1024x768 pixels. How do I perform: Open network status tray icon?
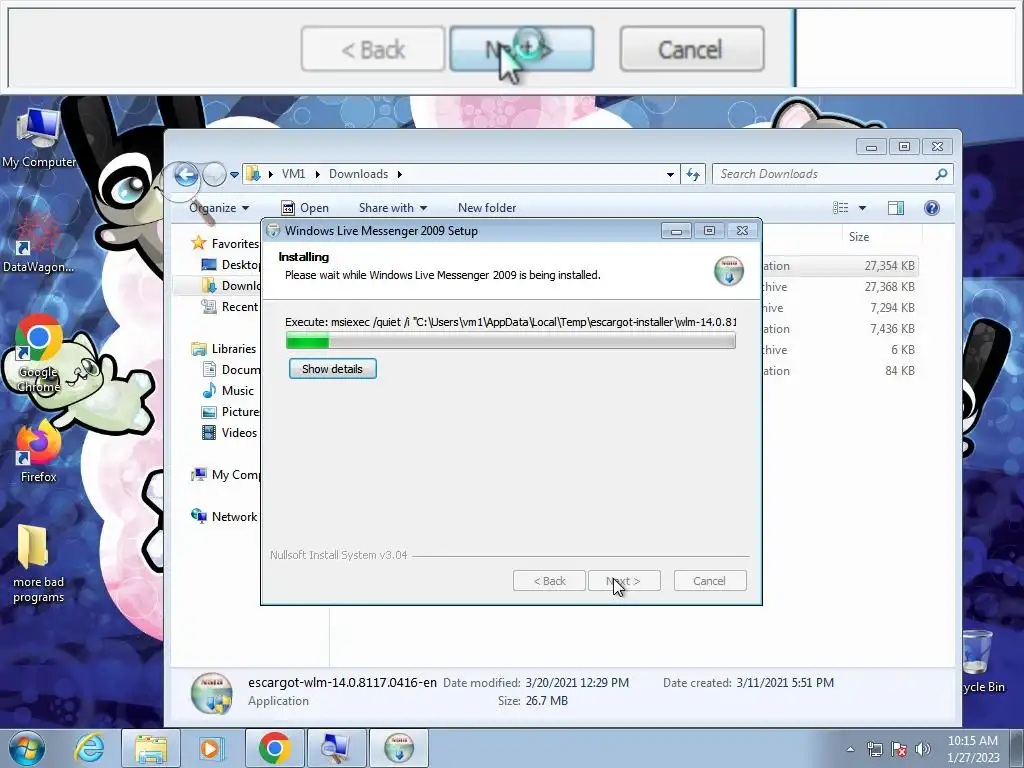click(x=874, y=749)
